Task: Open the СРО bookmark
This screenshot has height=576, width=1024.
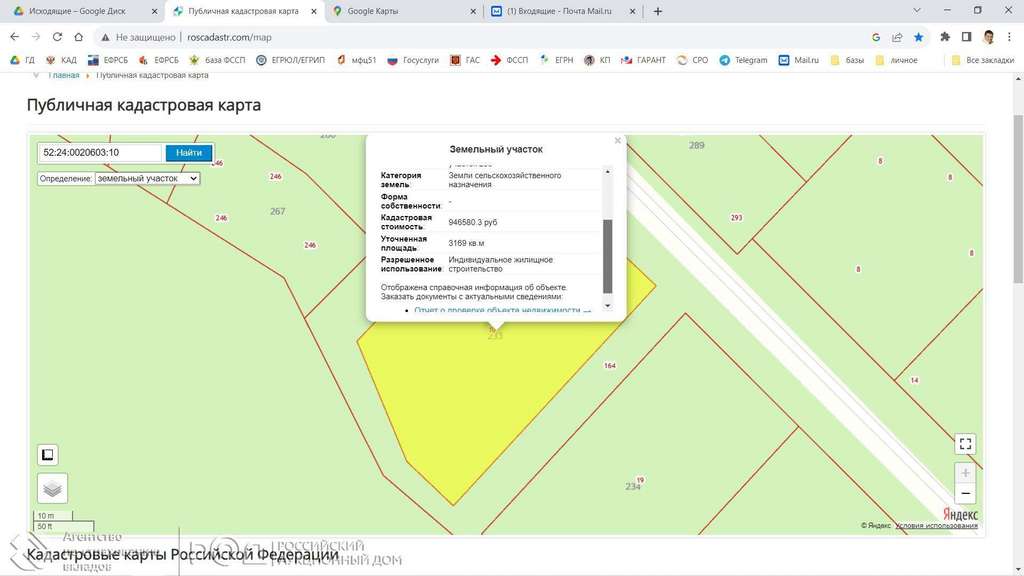Action: pyautogui.click(x=692, y=60)
